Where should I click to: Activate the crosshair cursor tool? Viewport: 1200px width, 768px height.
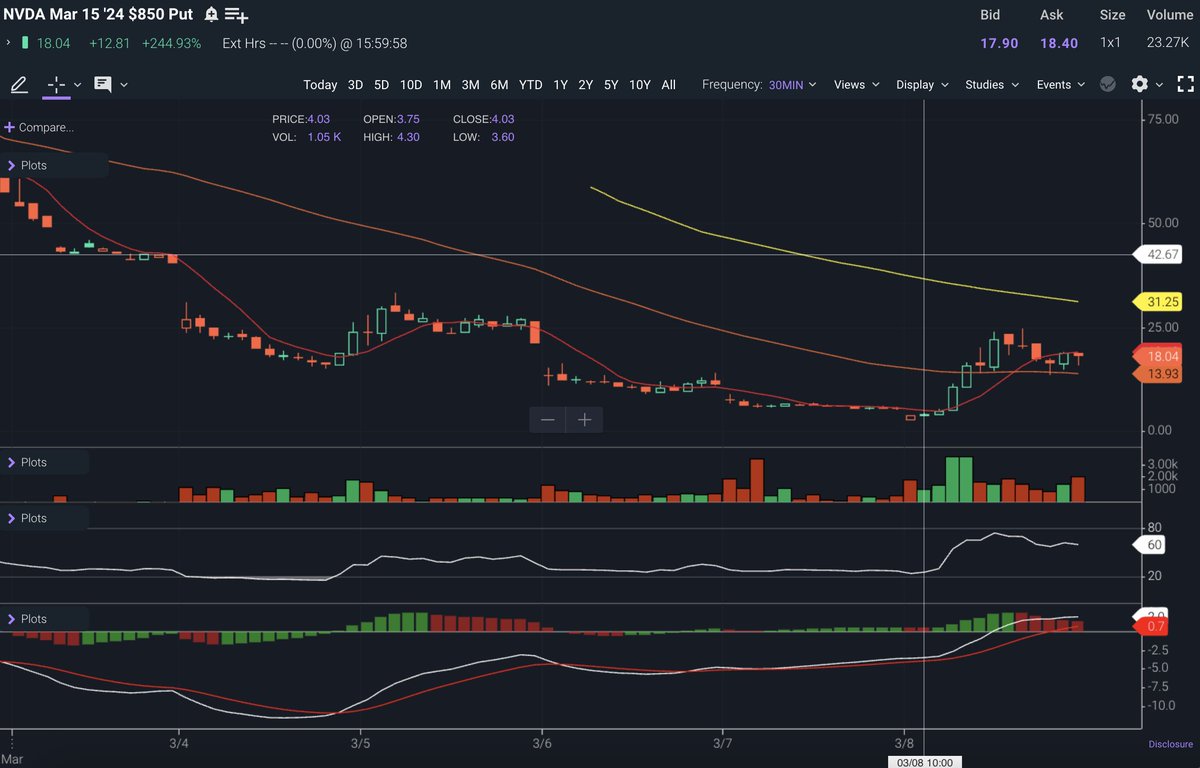point(56,85)
